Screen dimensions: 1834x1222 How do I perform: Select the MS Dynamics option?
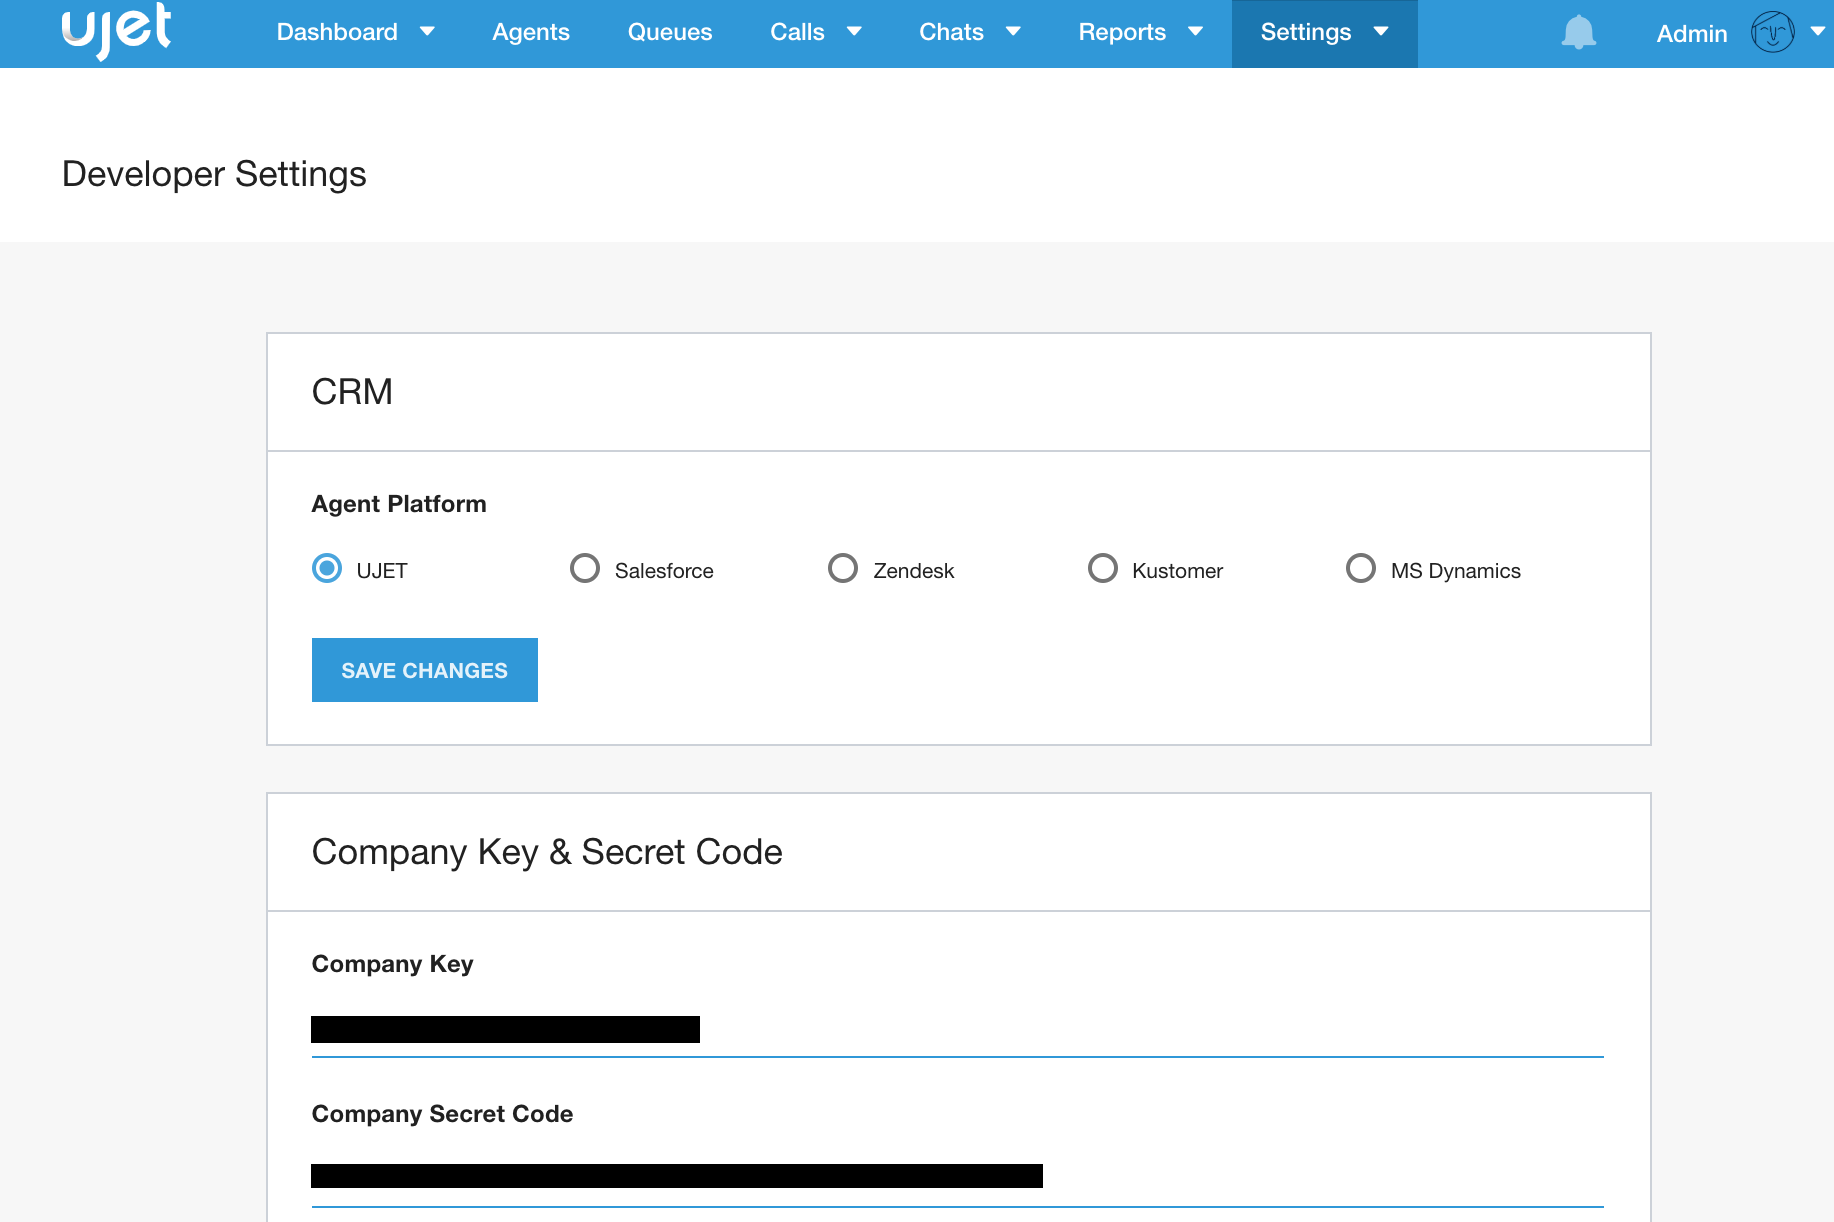click(x=1360, y=569)
